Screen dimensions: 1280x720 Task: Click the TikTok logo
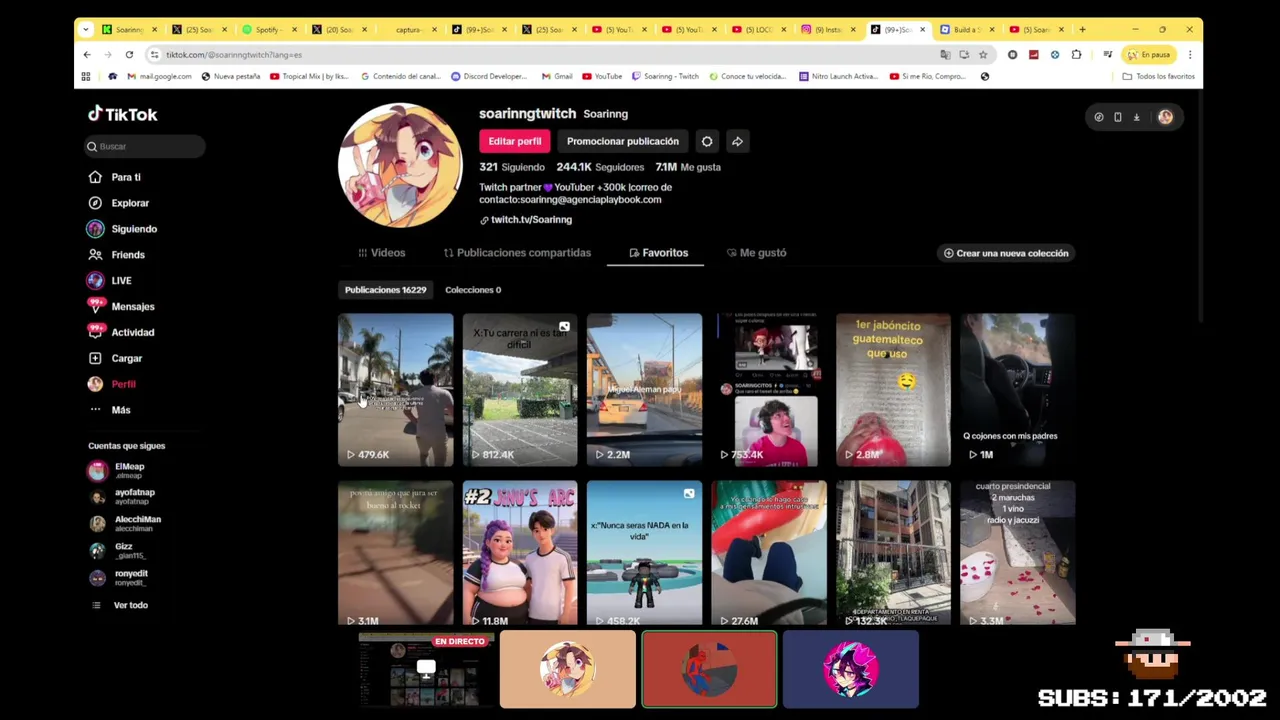click(122, 114)
